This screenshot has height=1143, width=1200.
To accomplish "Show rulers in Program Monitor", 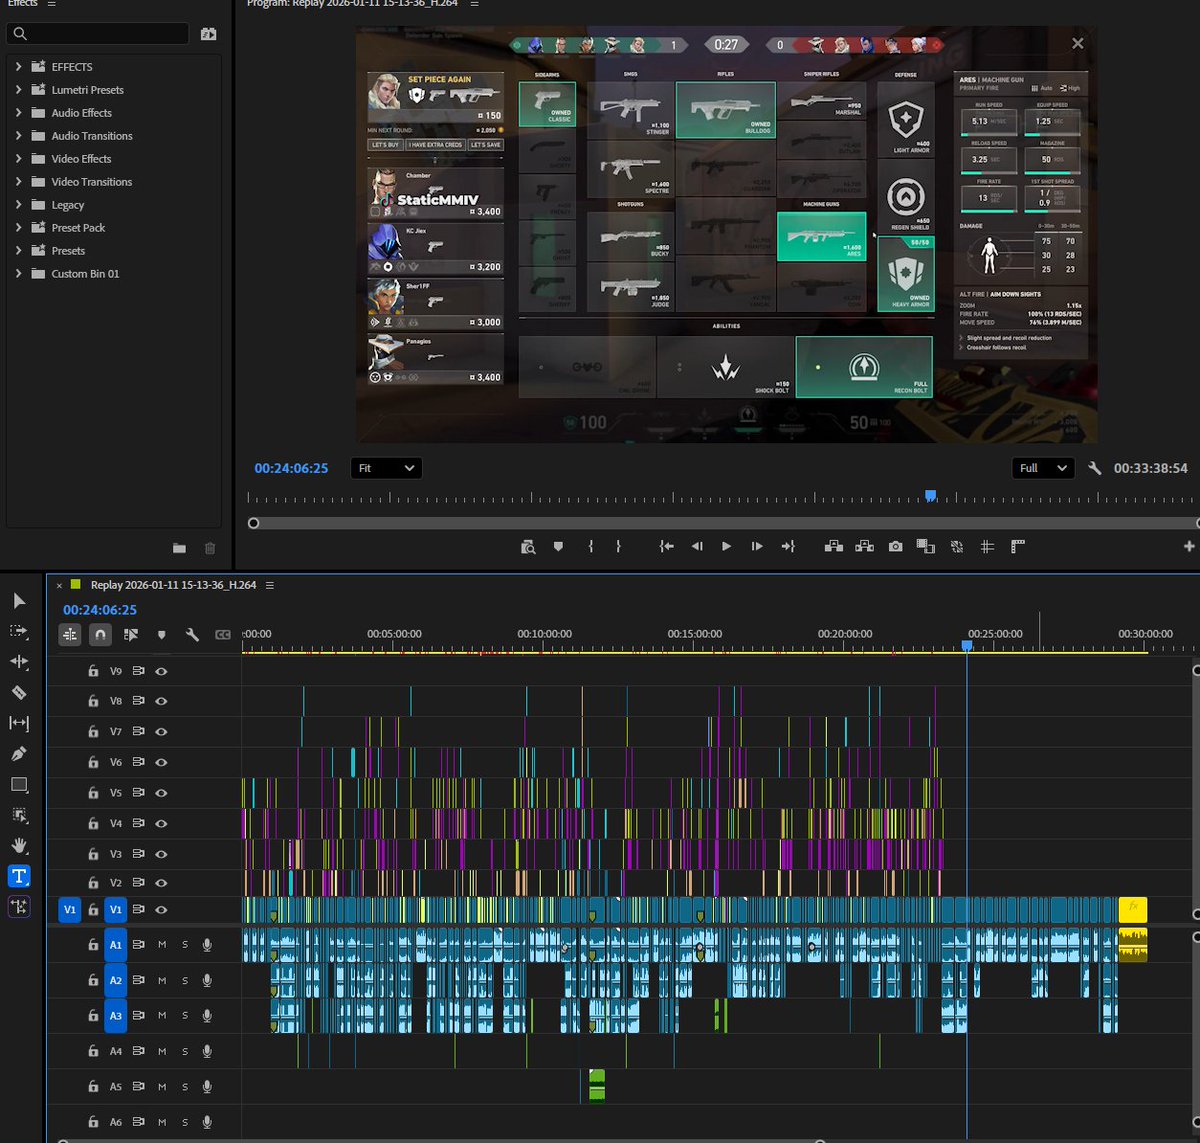I will pos(1018,546).
